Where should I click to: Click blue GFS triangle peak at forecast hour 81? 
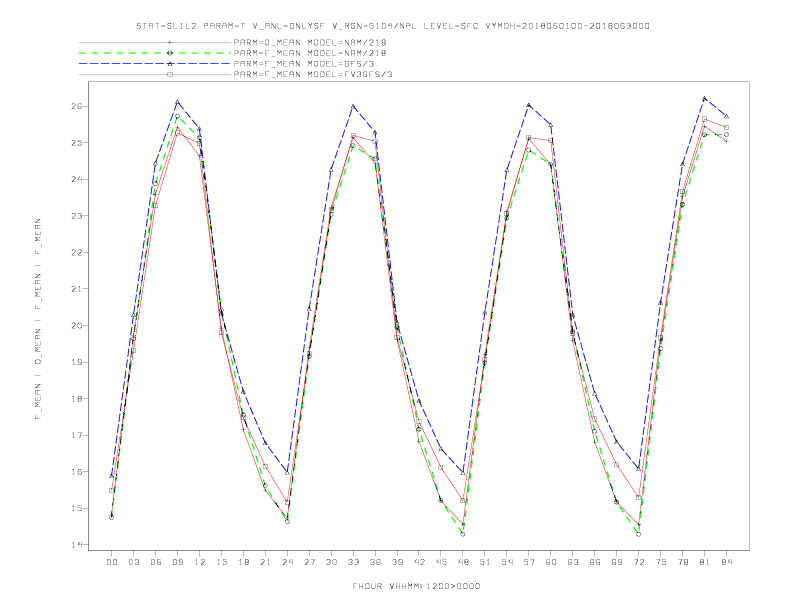[x=705, y=98]
